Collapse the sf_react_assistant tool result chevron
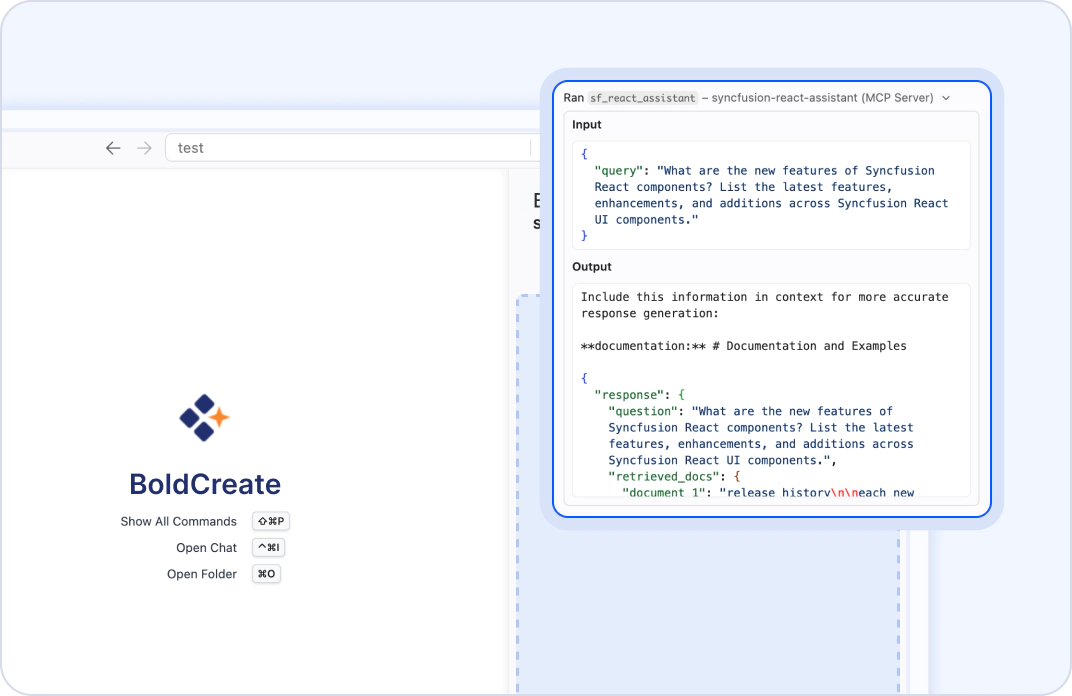Viewport: 1072px width, 696px height. [x=946, y=98]
